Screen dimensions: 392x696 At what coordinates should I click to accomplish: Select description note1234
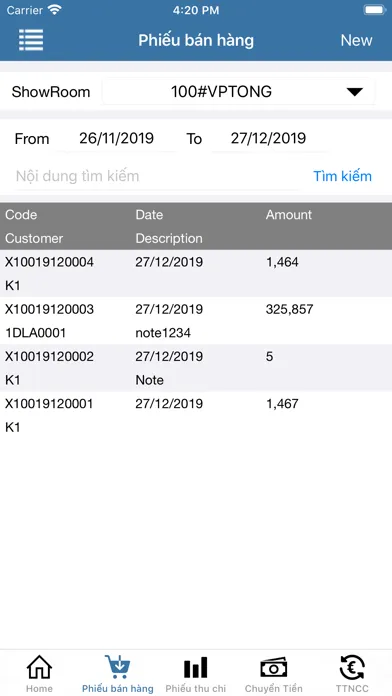click(163, 333)
